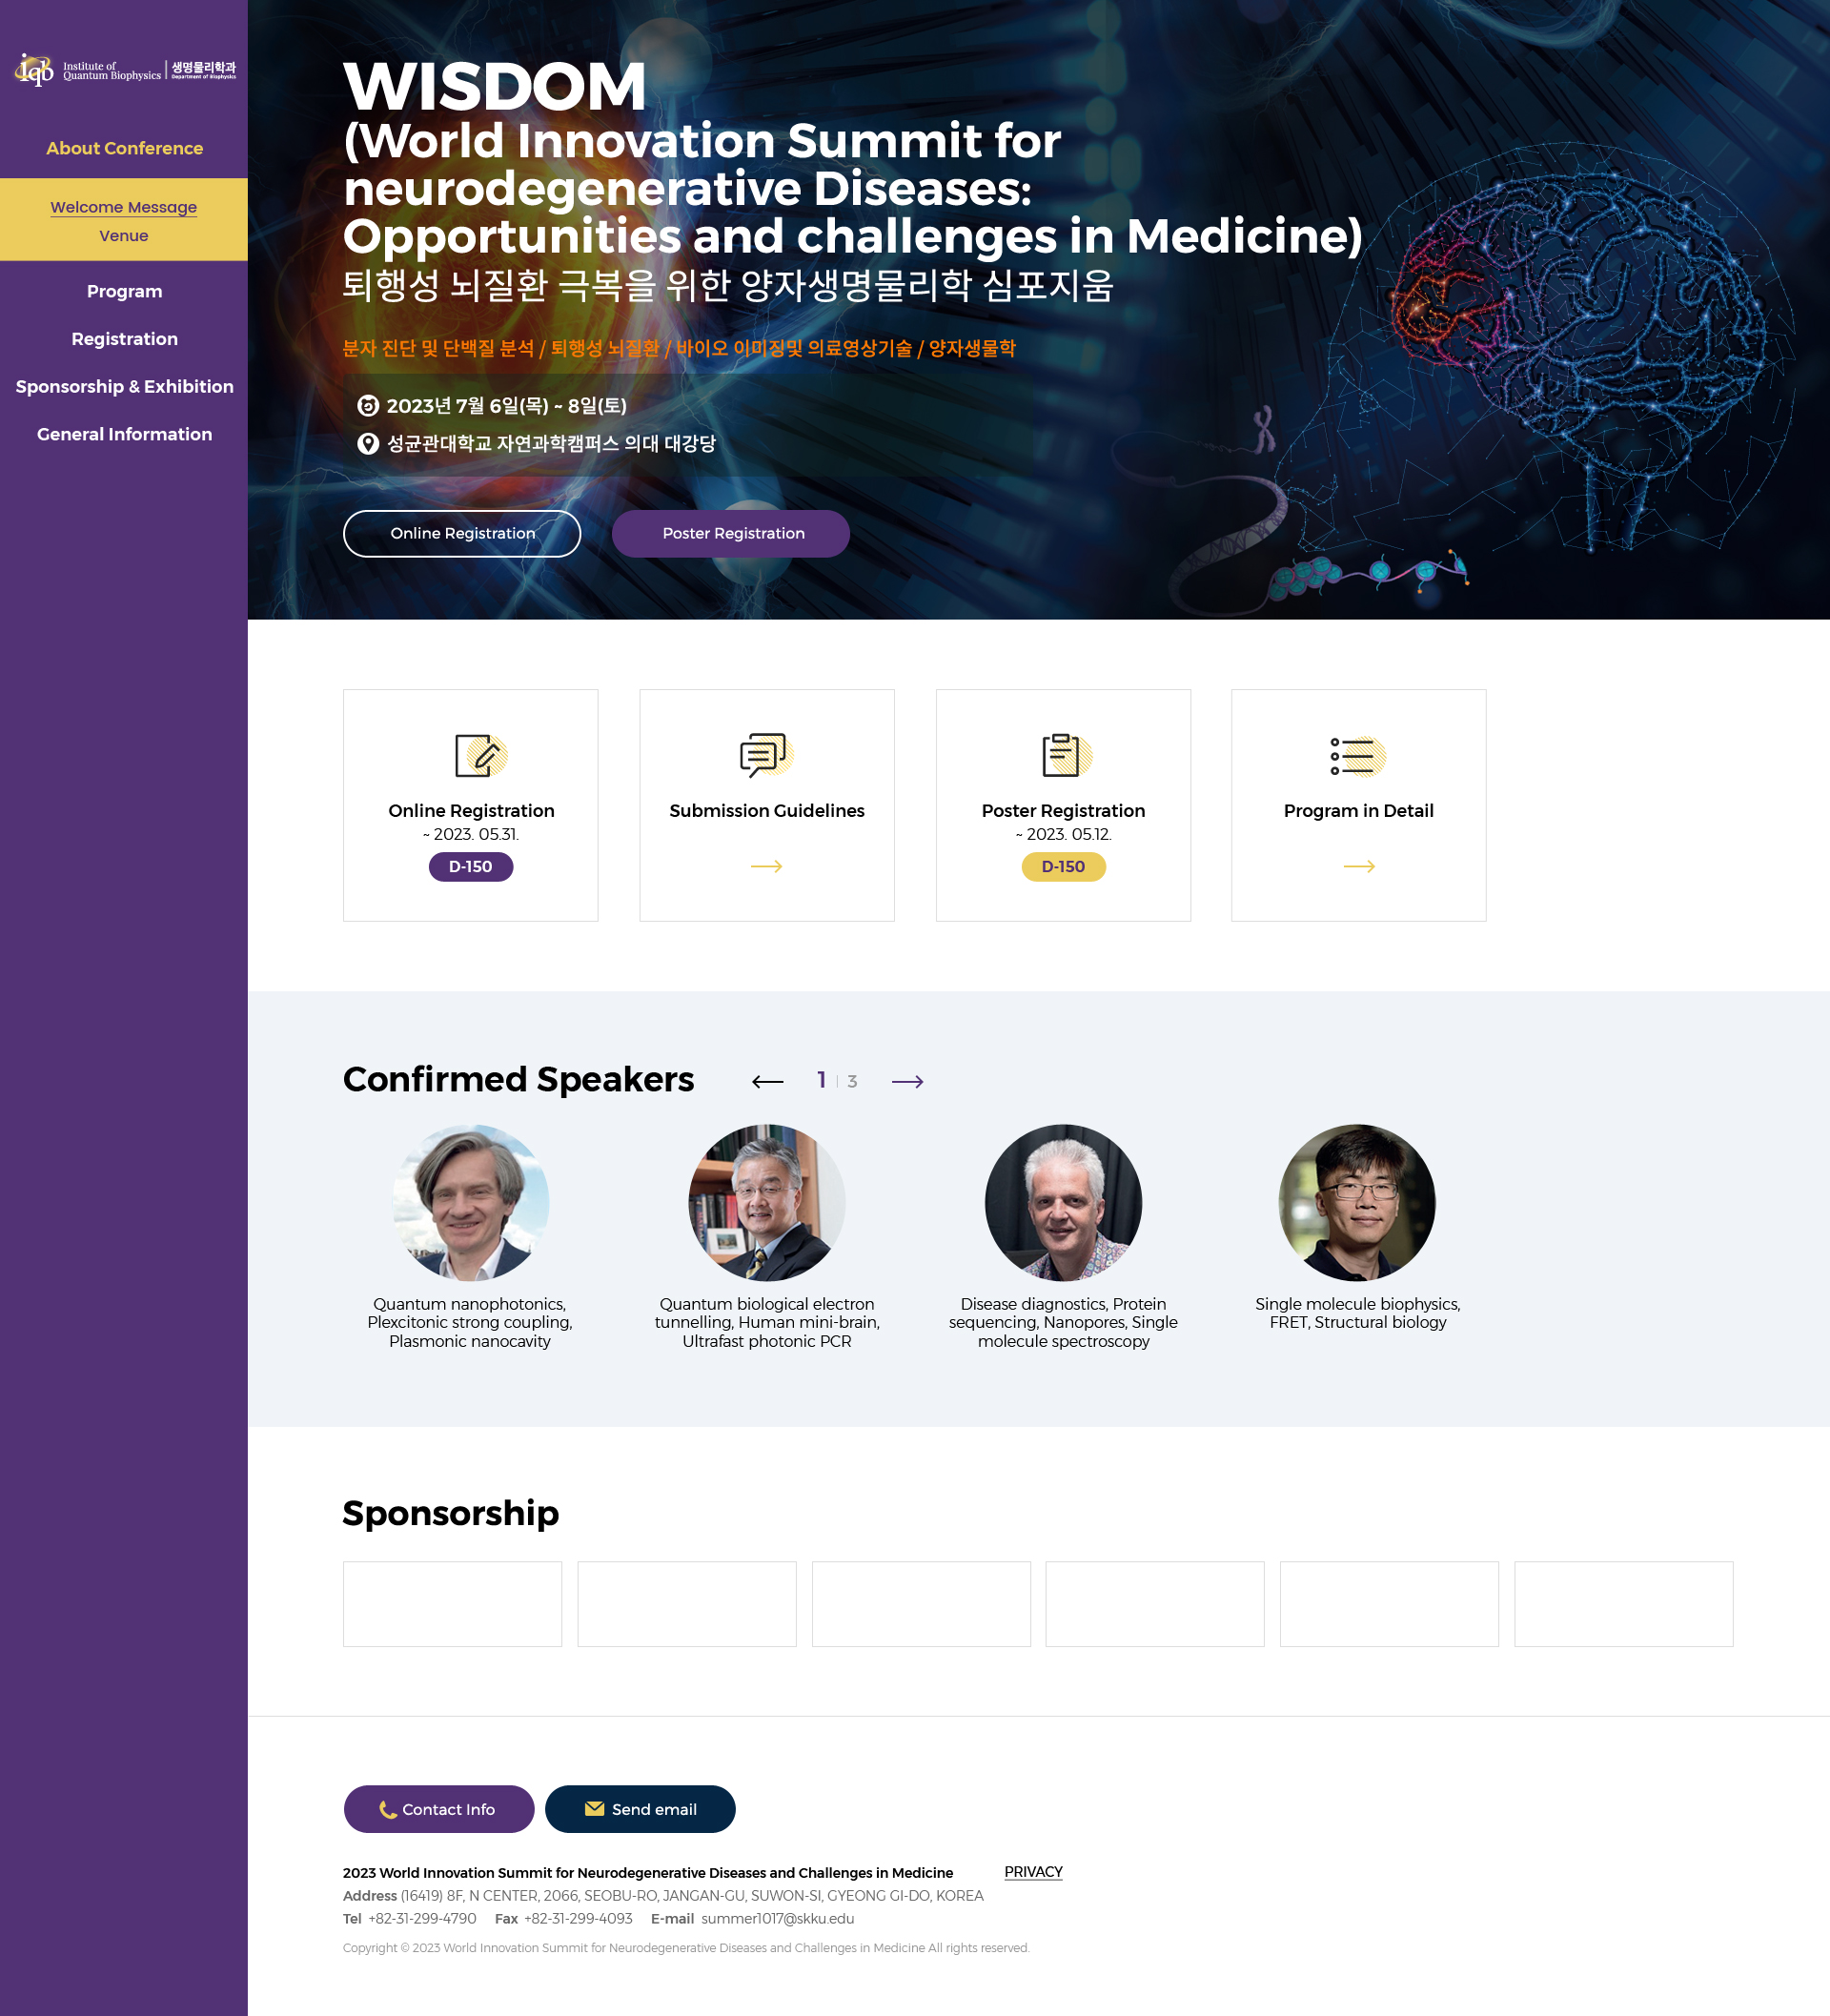Advance speakers carousel with right arrow
This screenshot has height=2016, width=1830.
click(907, 1081)
